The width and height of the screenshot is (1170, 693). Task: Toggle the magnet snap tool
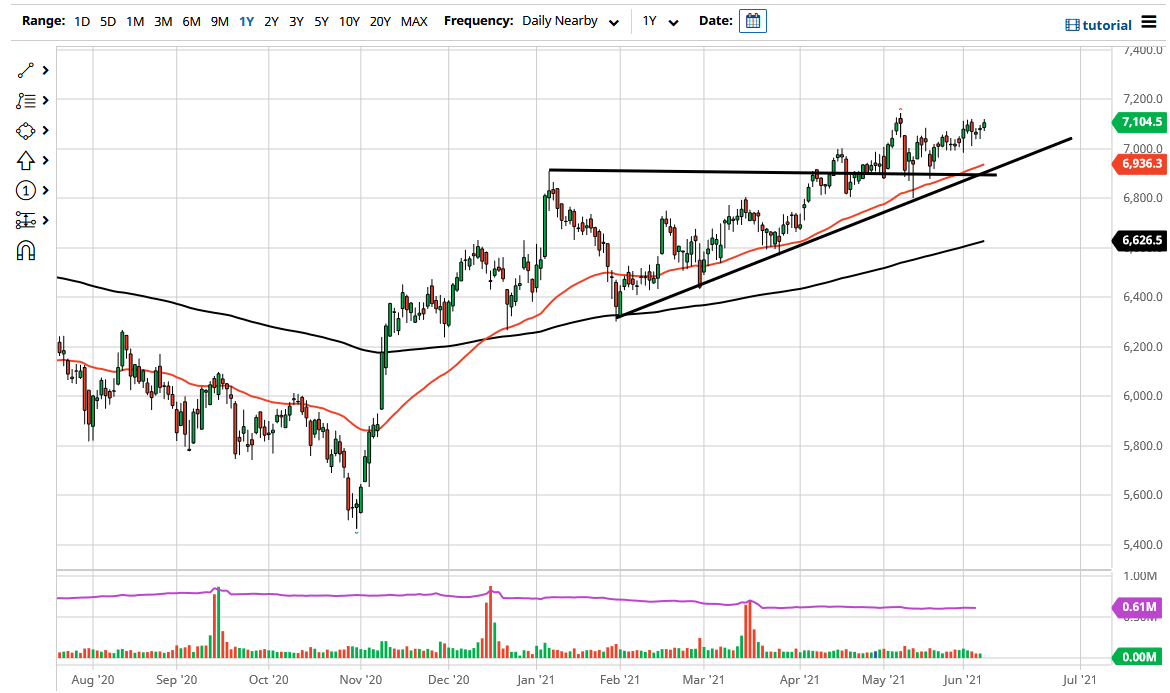click(x=27, y=250)
